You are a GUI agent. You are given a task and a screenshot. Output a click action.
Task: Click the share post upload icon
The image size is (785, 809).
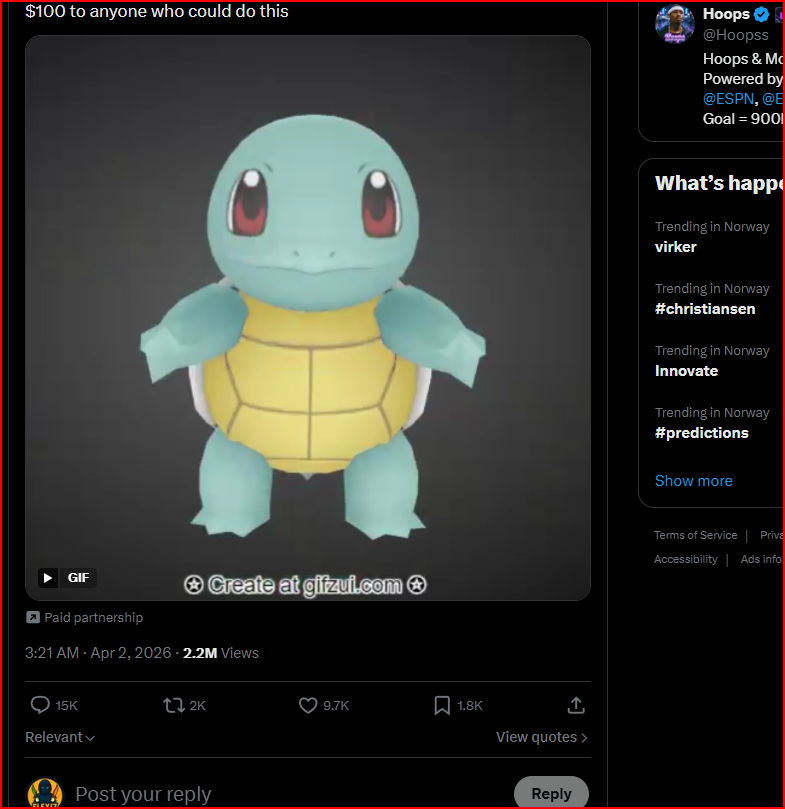tap(576, 705)
